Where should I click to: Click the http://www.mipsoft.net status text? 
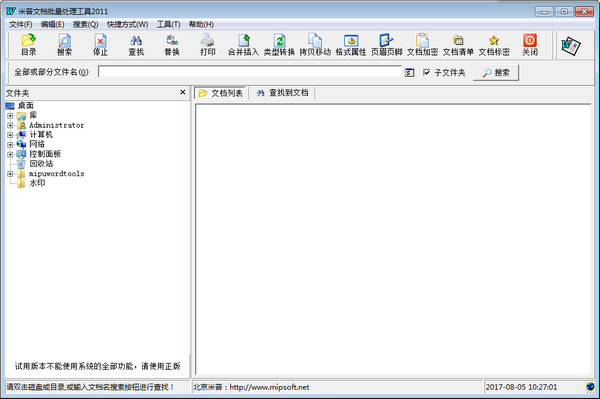[x=269, y=387]
